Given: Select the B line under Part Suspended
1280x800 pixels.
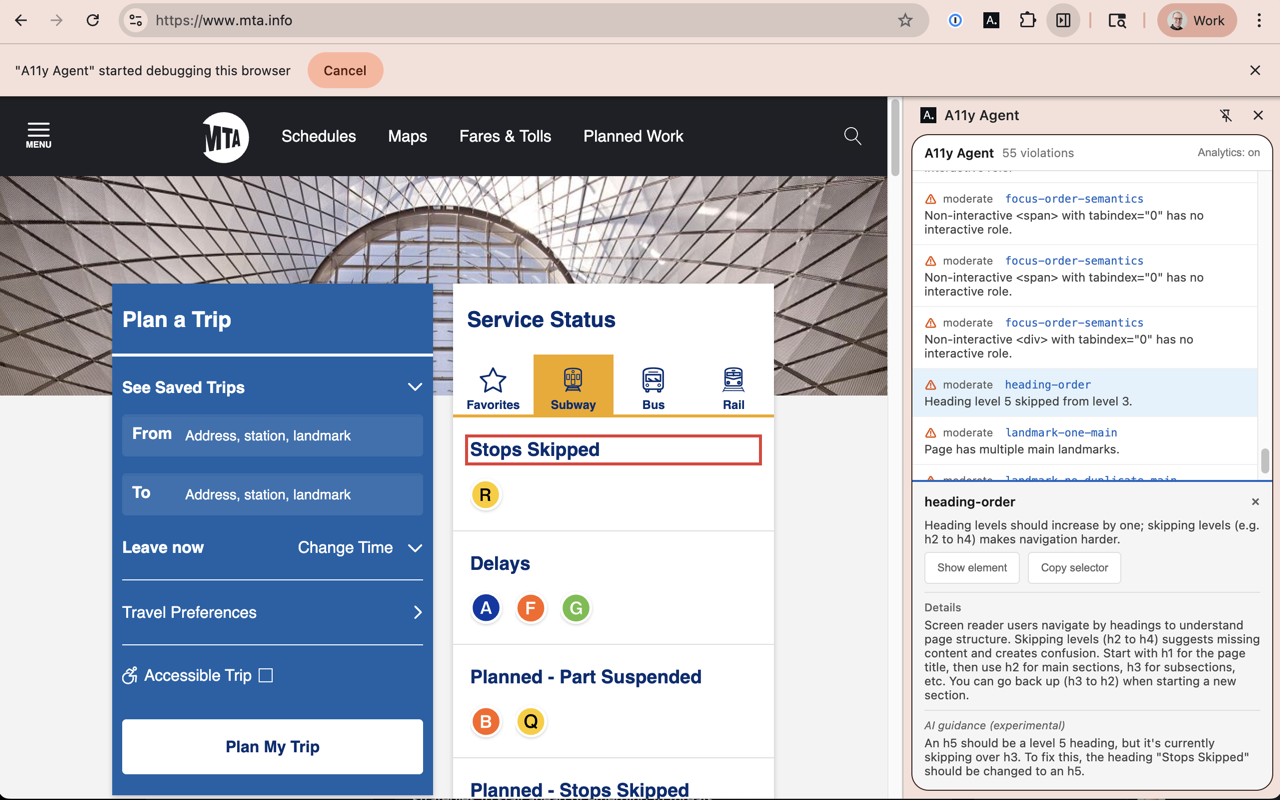Looking at the screenshot, I should click(x=486, y=721).
